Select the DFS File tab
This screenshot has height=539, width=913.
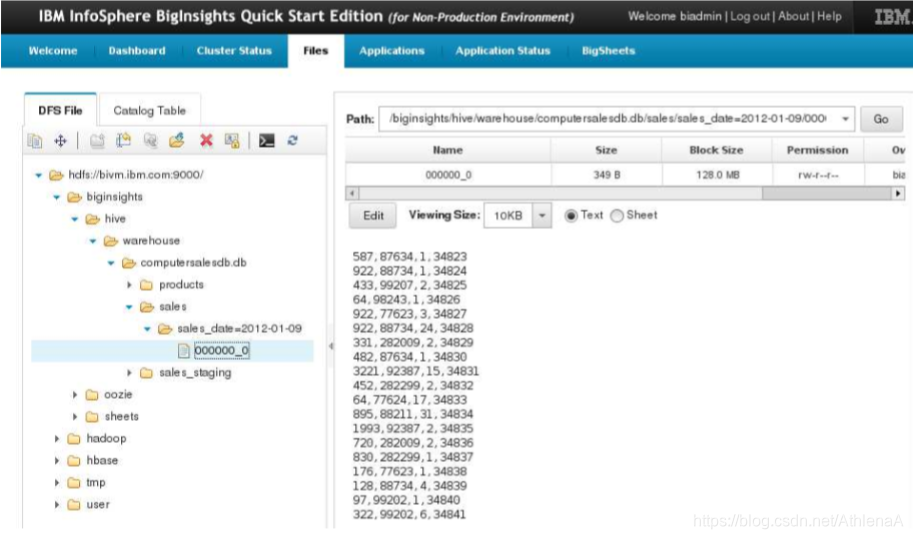61,111
